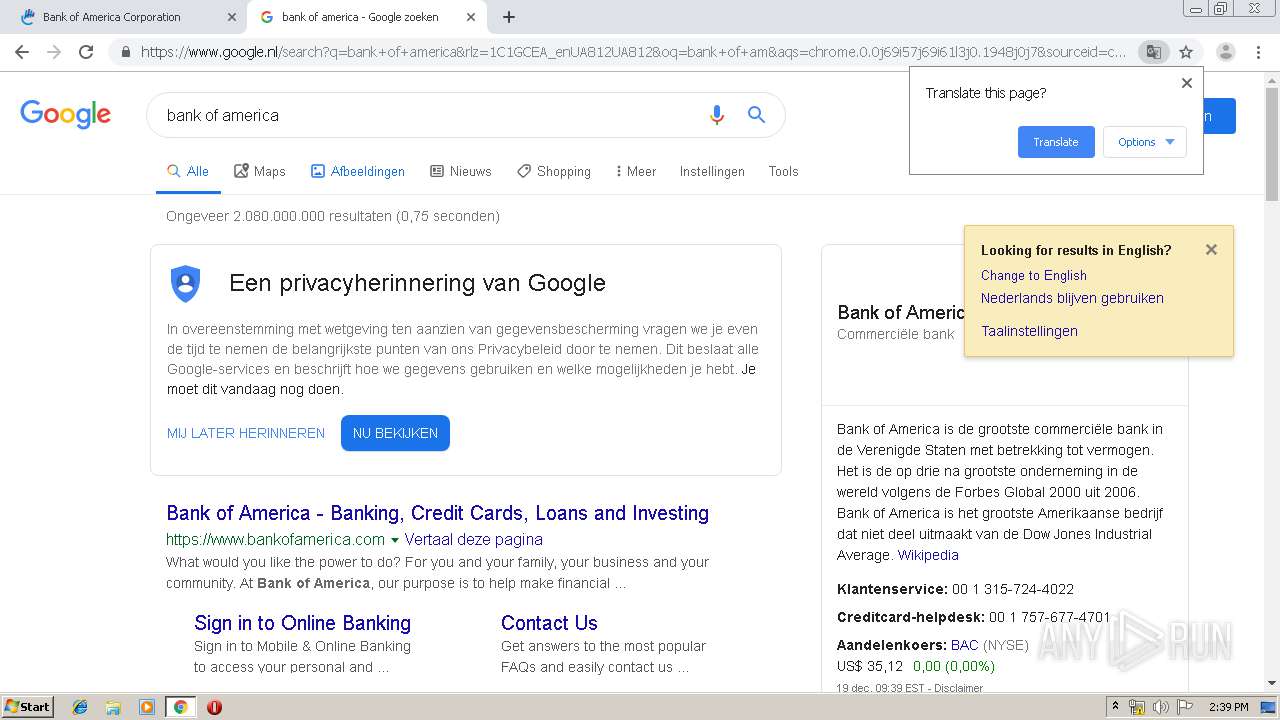Click the Google logo
This screenshot has height=720, width=1280.
point(65,114)
